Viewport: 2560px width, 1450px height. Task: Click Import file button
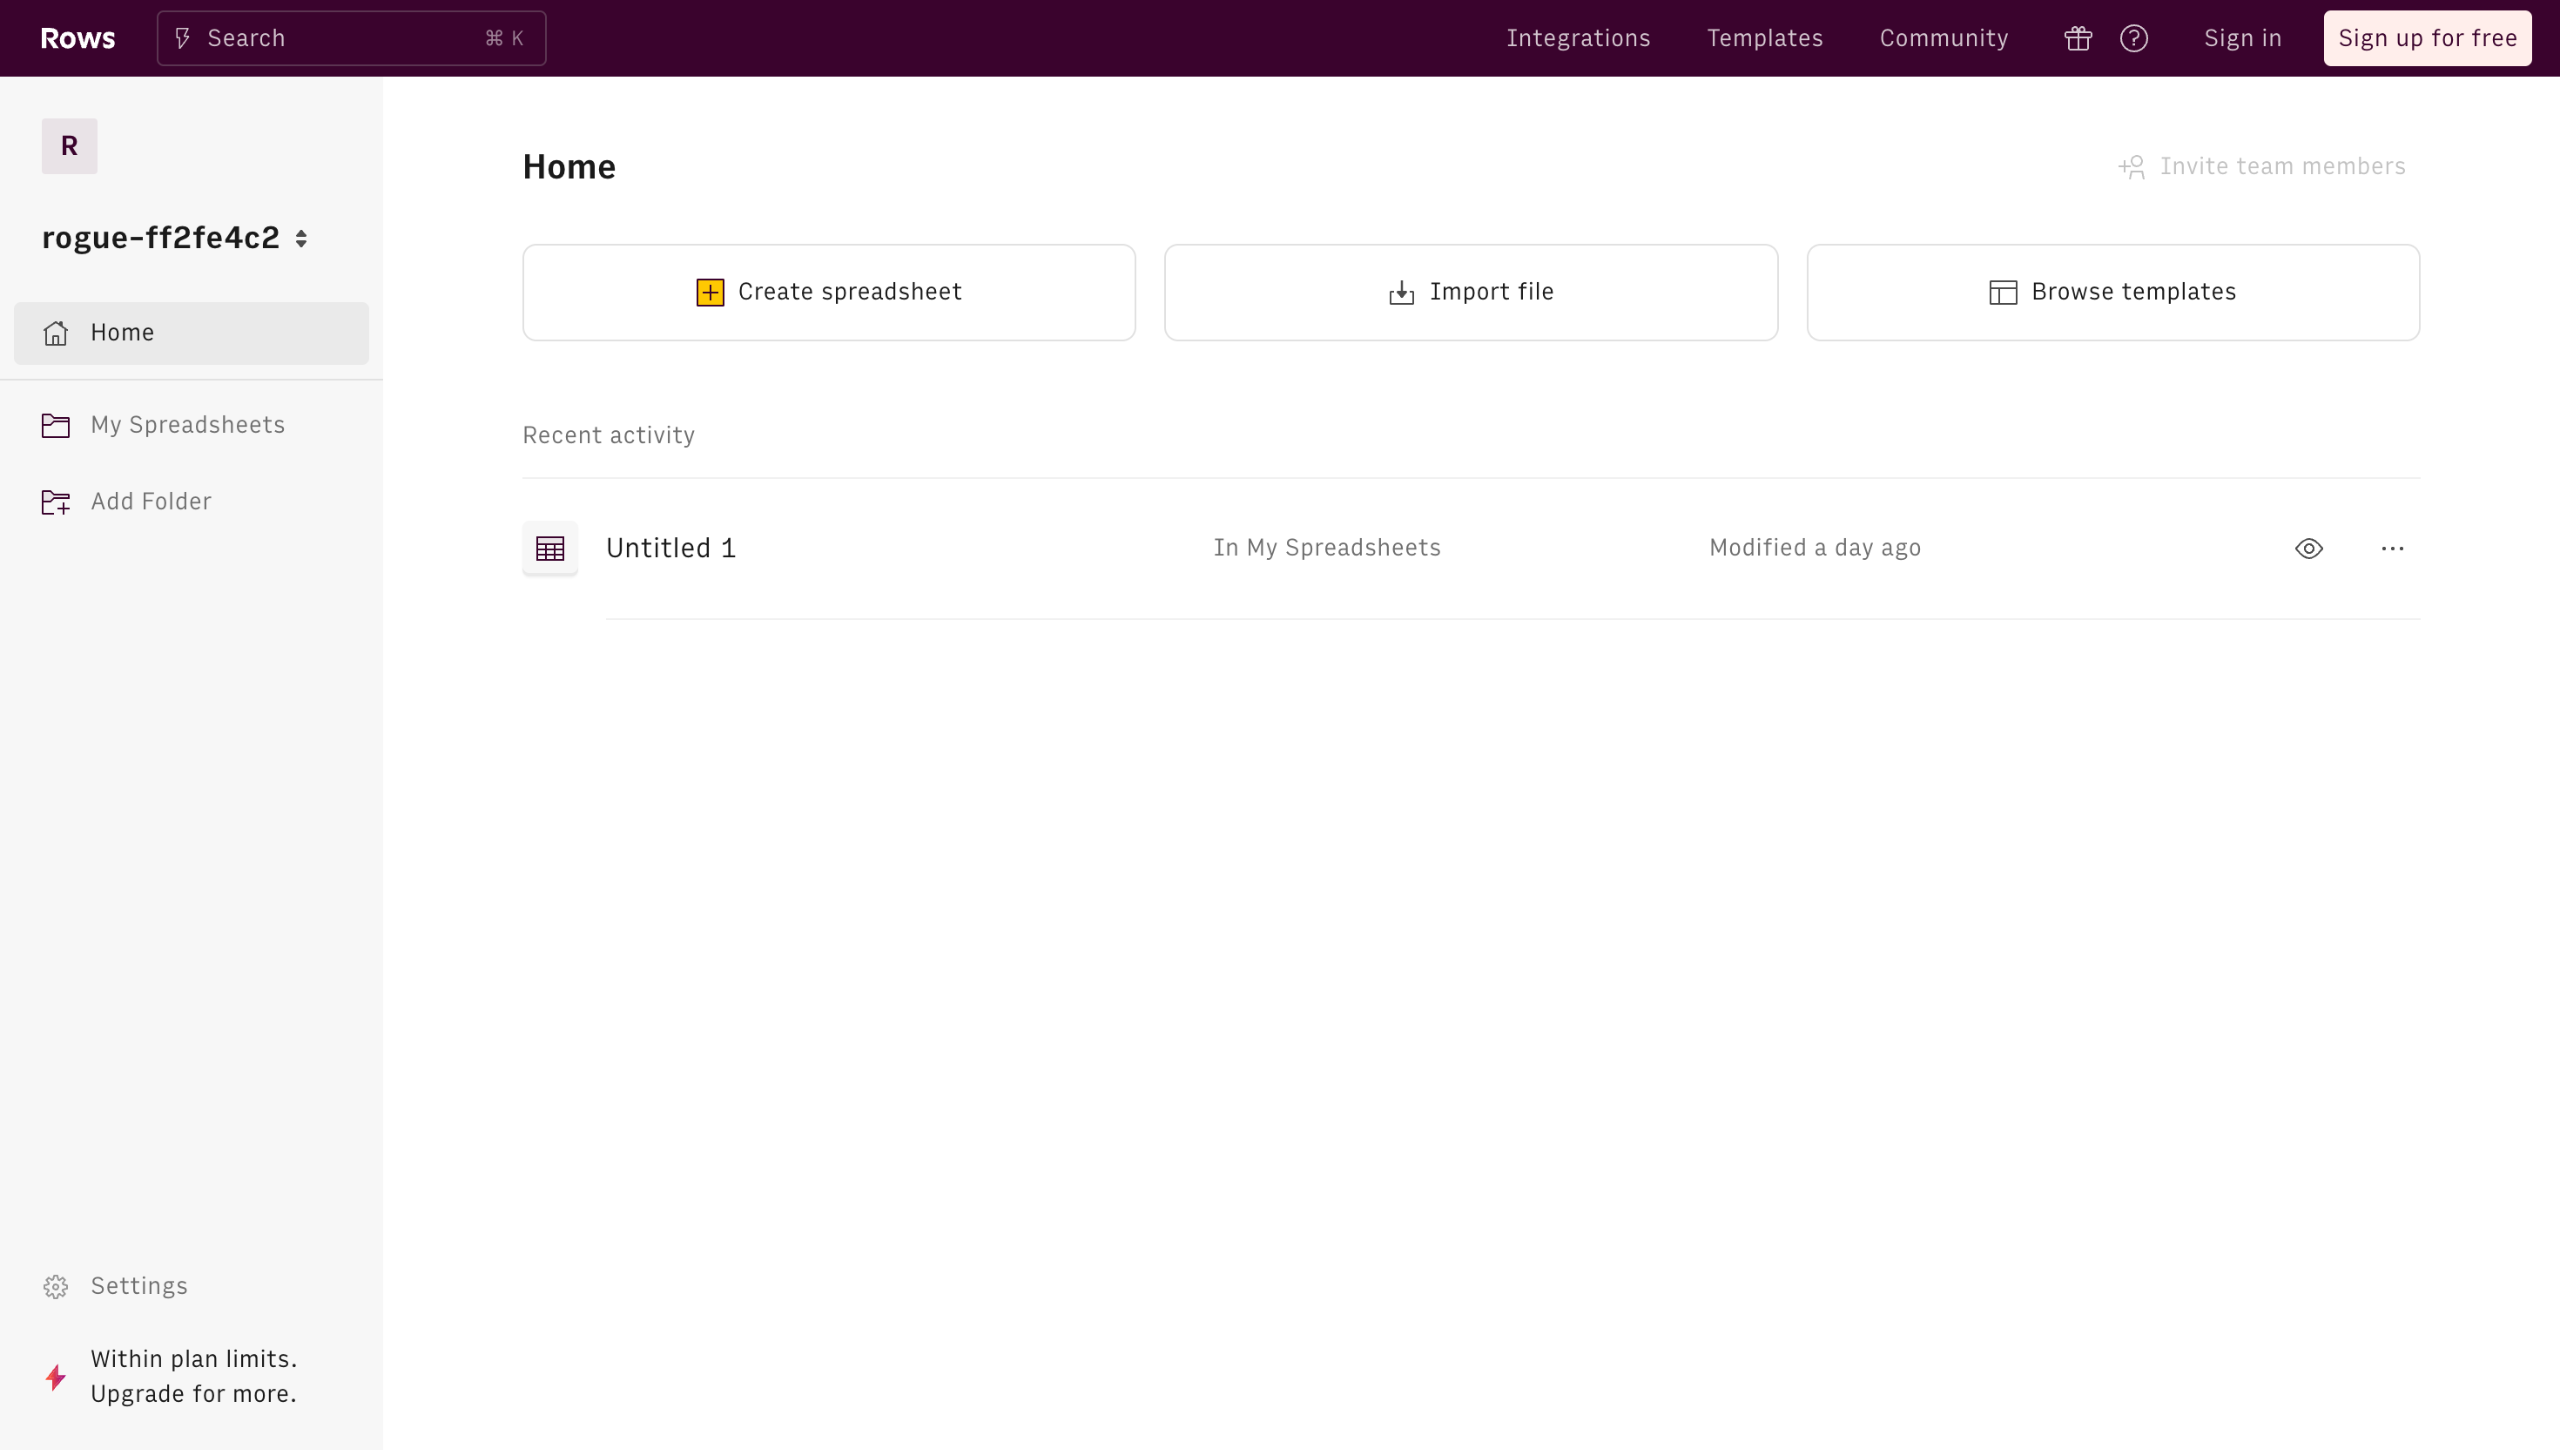pyautogui.click(x=1470, y=292)
